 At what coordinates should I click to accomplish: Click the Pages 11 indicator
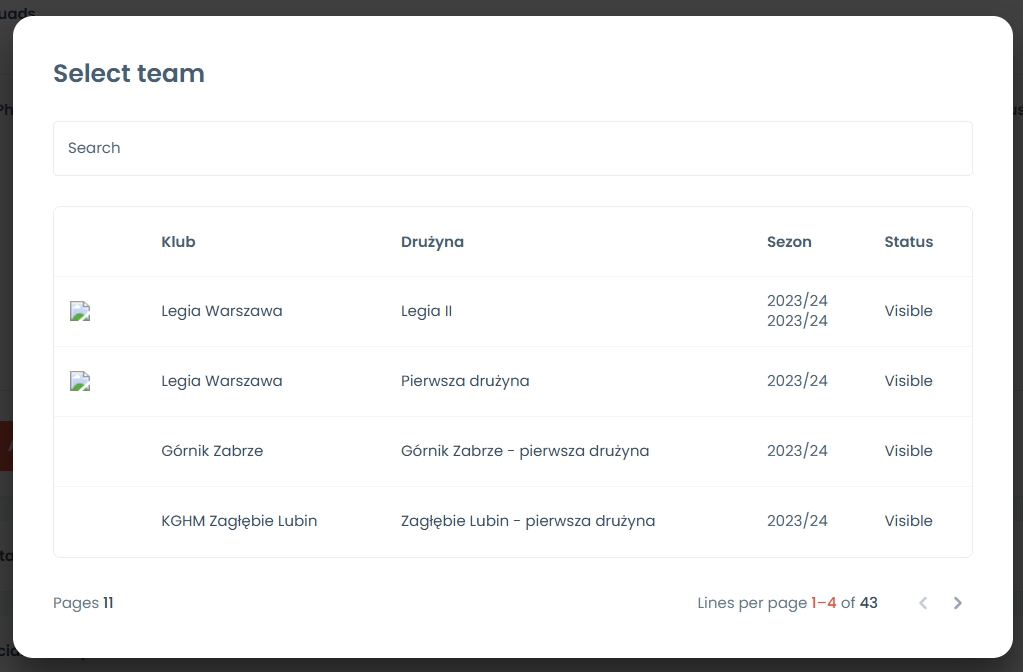83,603
